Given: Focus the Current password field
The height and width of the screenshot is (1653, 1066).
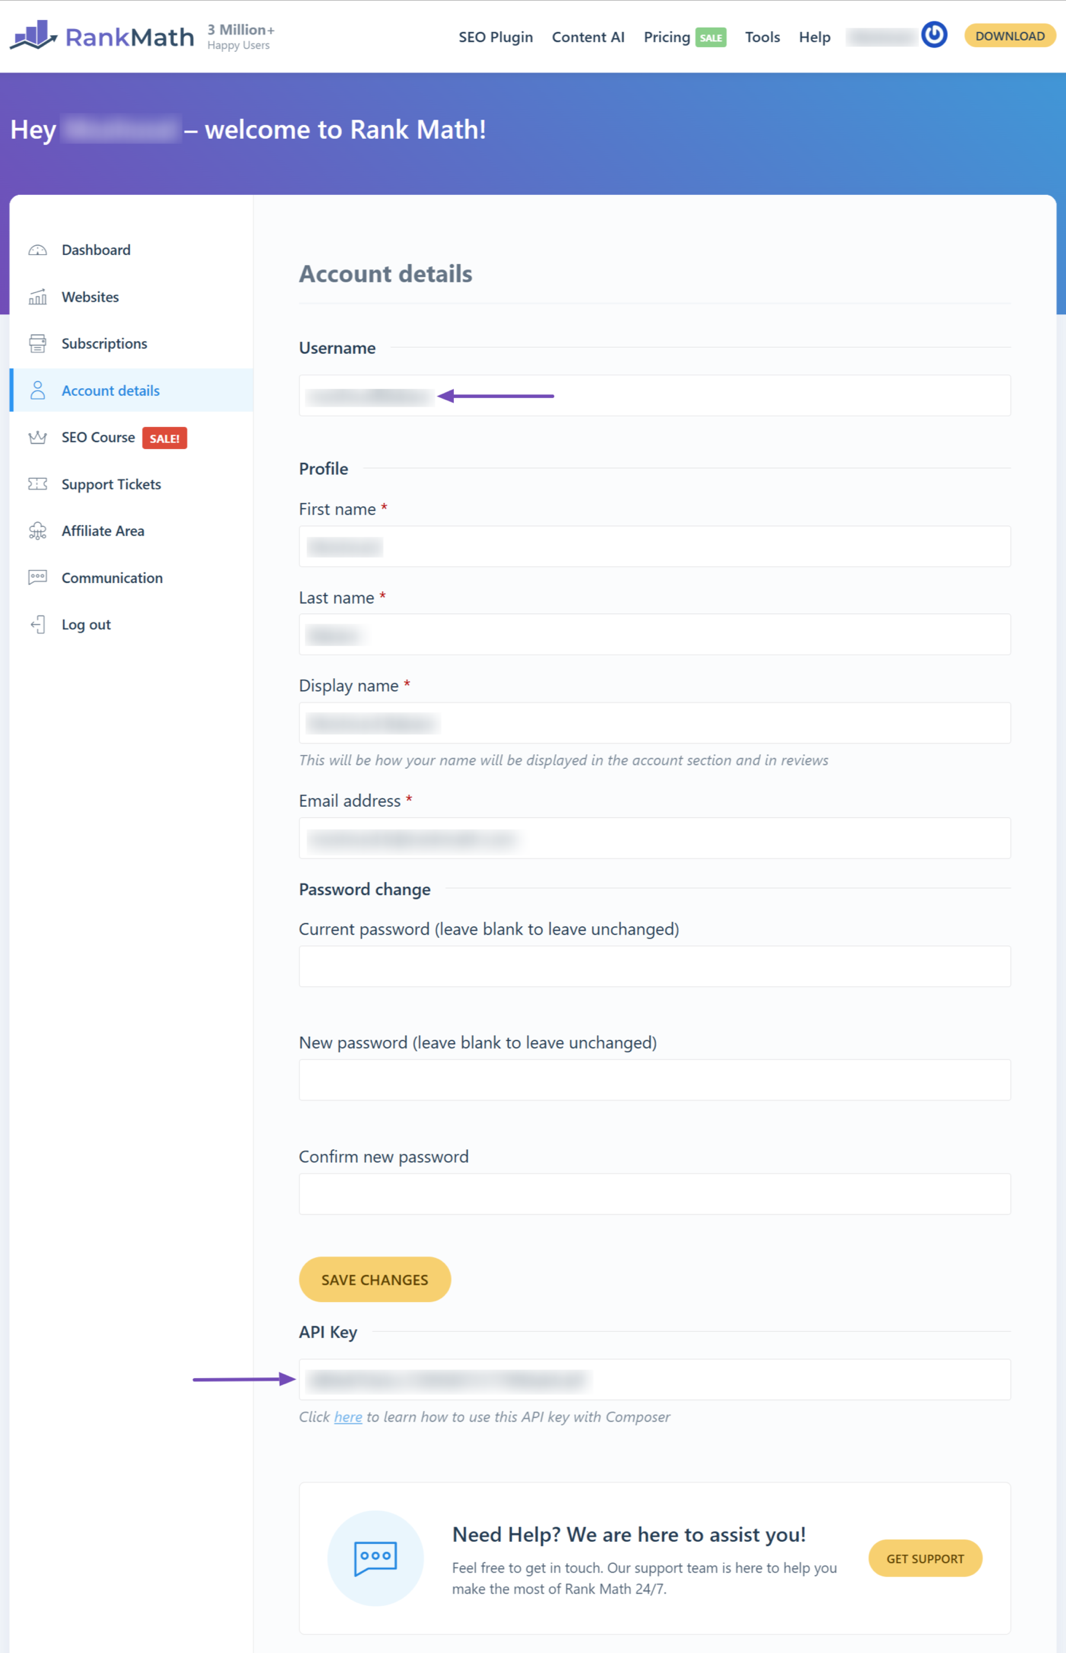Looking at the screenshot, I should pyautogui.click(x=655, y=966).
